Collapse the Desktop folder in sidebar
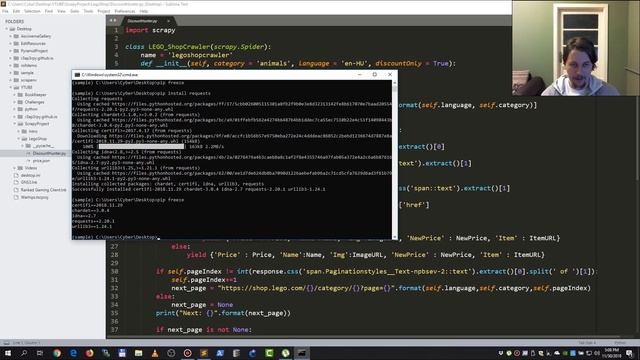The image size is (640, 360). coord(7,29)
